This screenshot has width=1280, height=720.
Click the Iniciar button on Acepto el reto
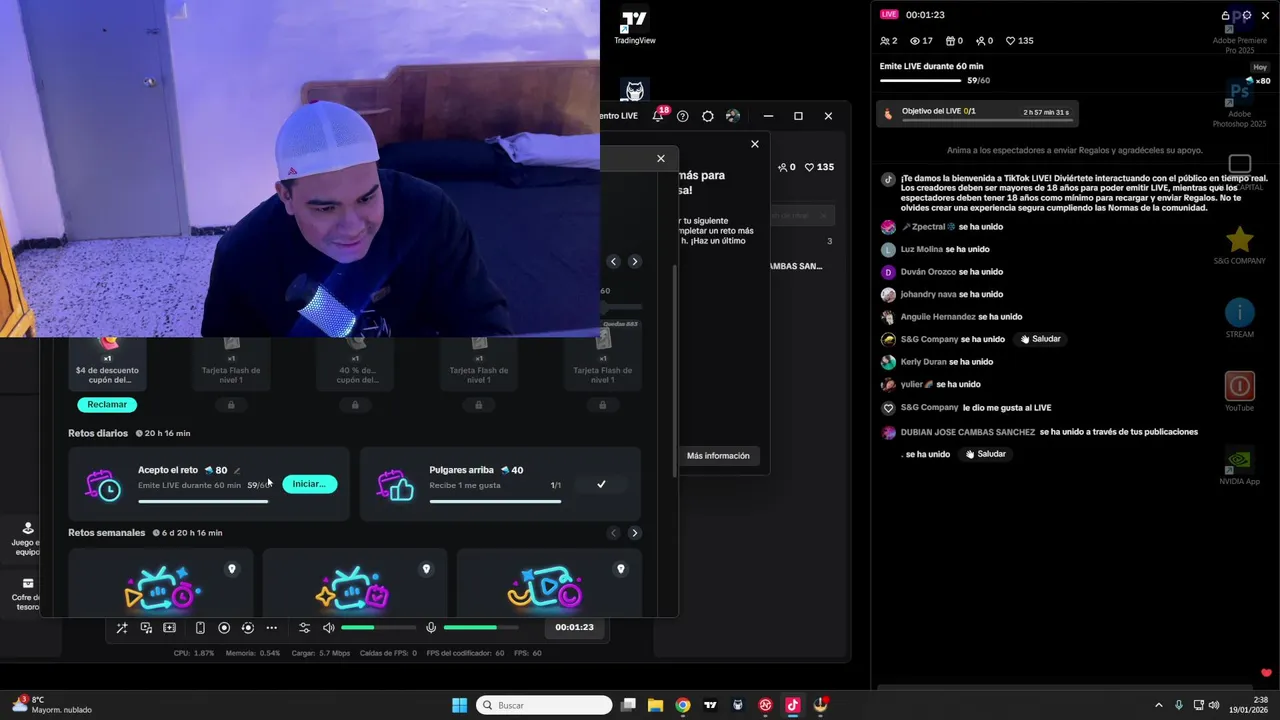click(309, 484)
